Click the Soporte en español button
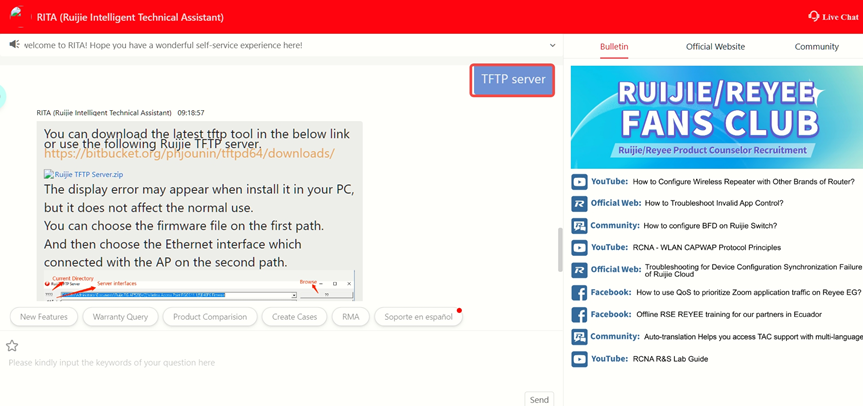 point(418,317)
